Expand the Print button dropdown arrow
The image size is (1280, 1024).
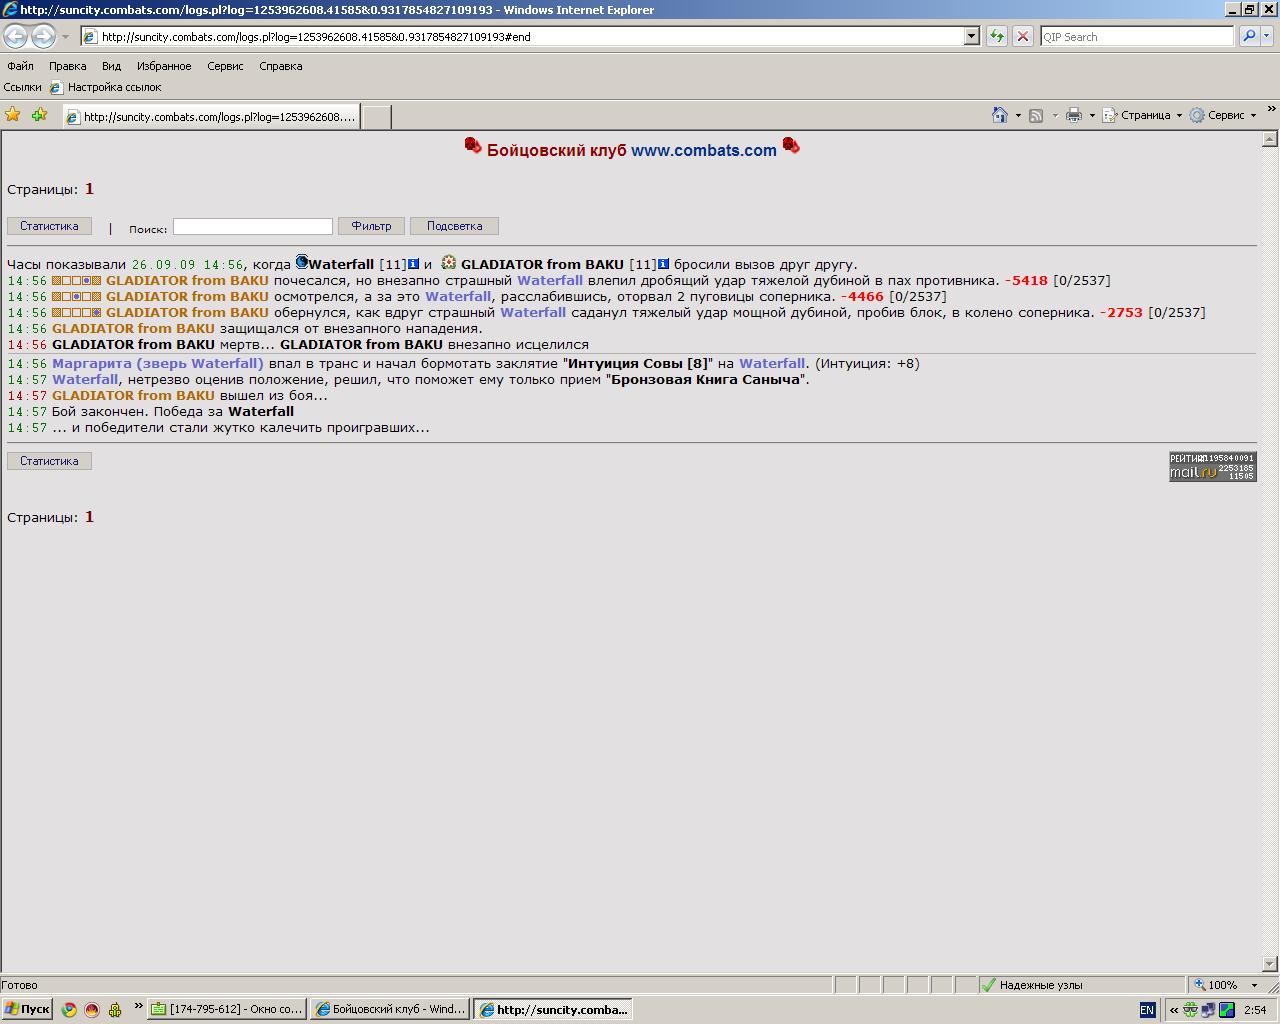[1092, 115]
